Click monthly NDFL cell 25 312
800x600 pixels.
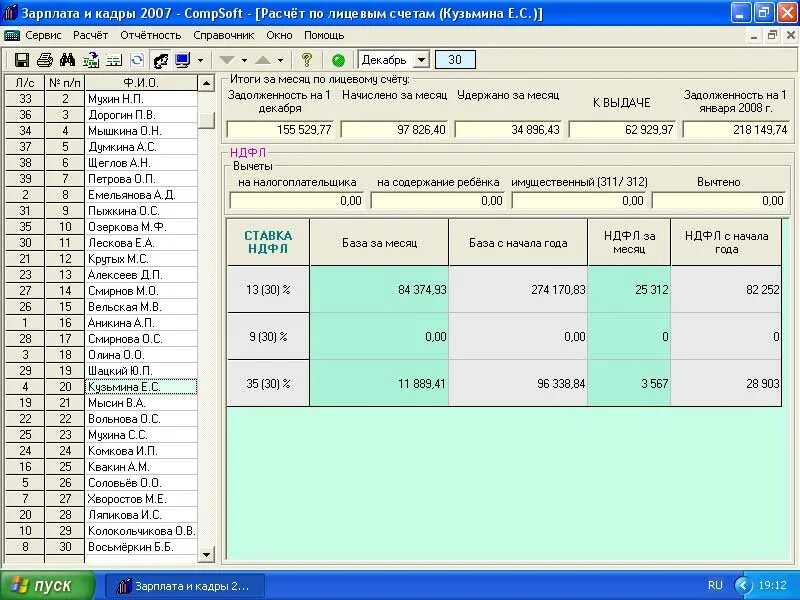pyautogui.click(x=629, y=289)
